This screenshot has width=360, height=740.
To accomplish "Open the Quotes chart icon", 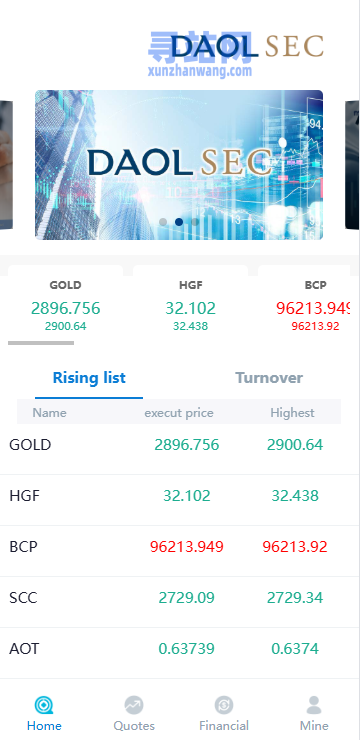I will (134, 705).
